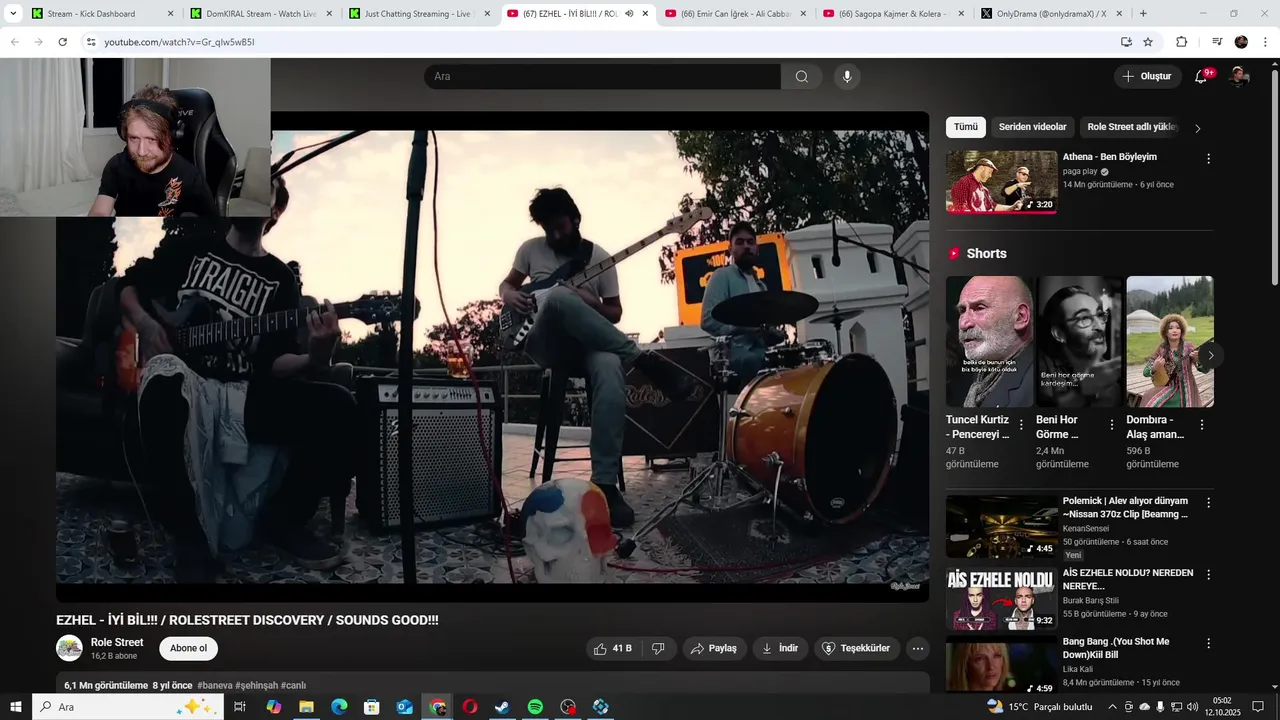This screenshot has width=1280, height=720.
Task: Open YouTube notifications bell
Action: tap(1201, 77)
